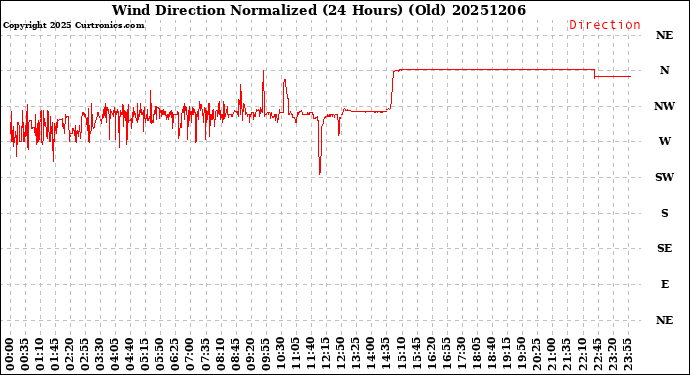The image size is (690, 375).
Task: Click the NW direction axis label
Action: coord(664,106)
